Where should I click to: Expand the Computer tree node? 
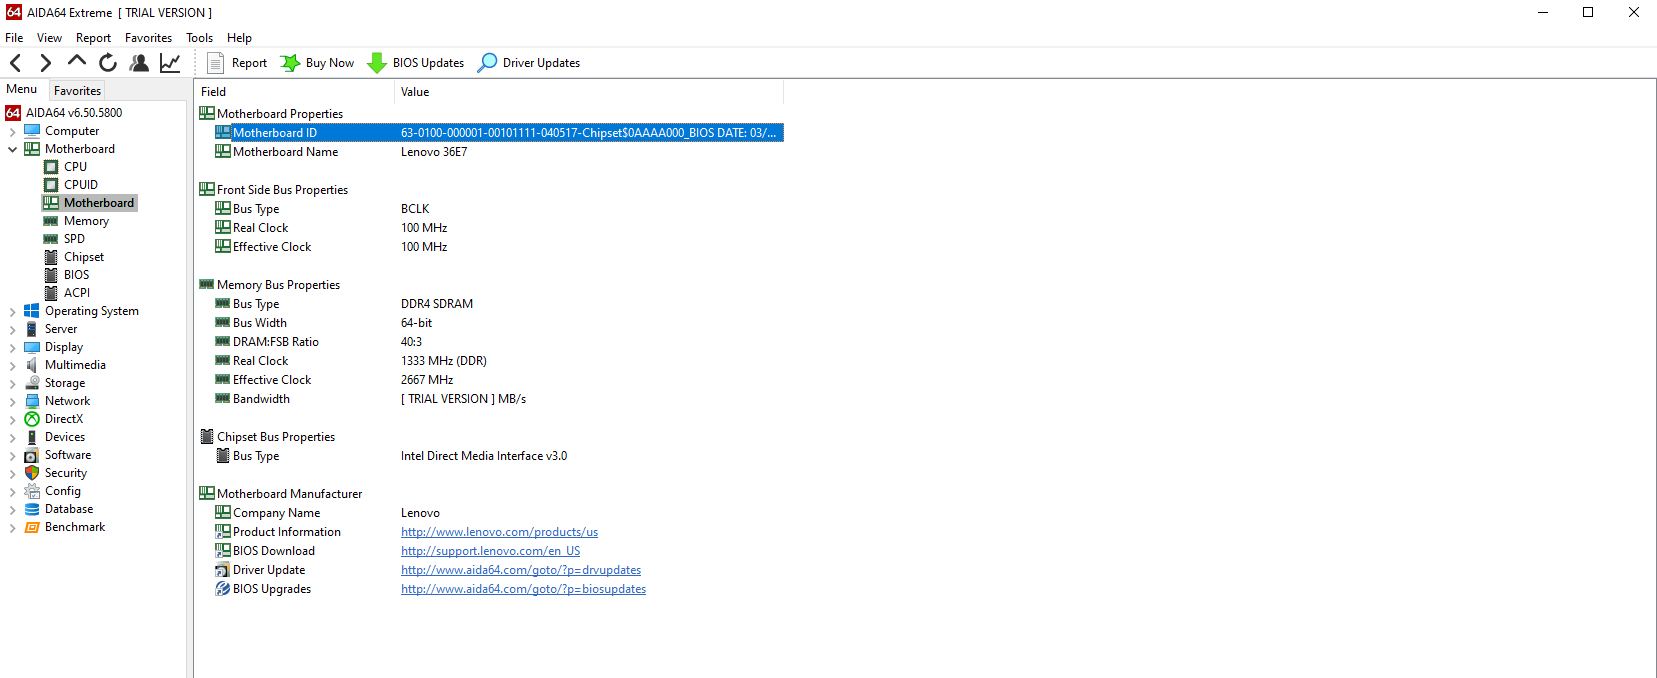coord(12,131)
